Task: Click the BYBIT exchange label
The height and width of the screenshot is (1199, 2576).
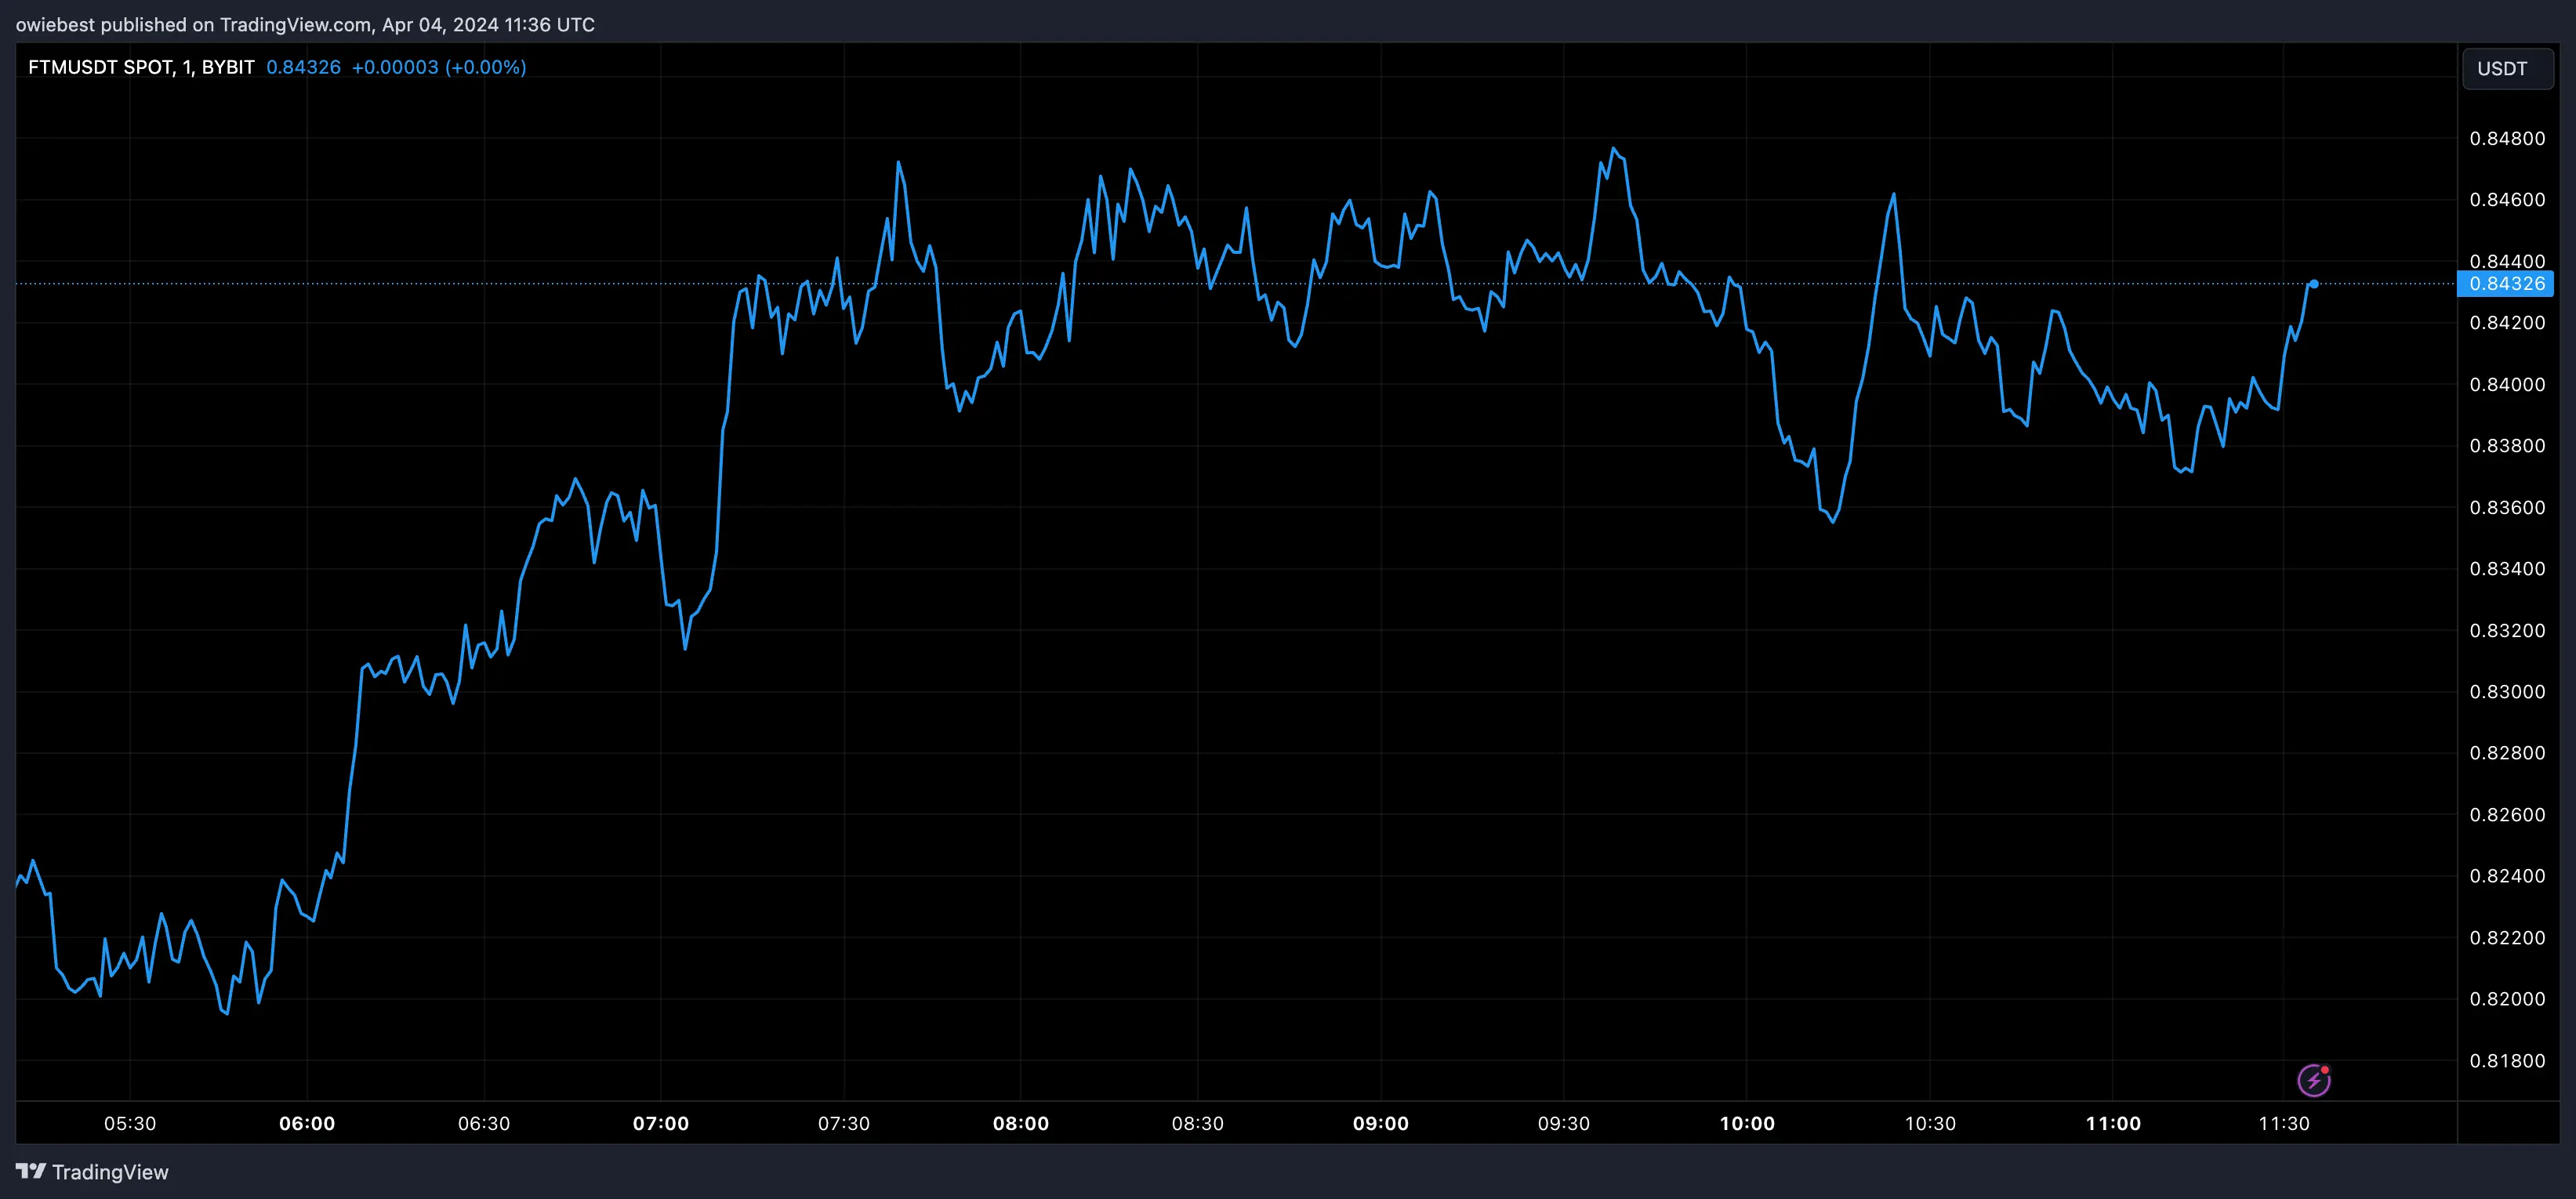Action: [x=224, y=68]
